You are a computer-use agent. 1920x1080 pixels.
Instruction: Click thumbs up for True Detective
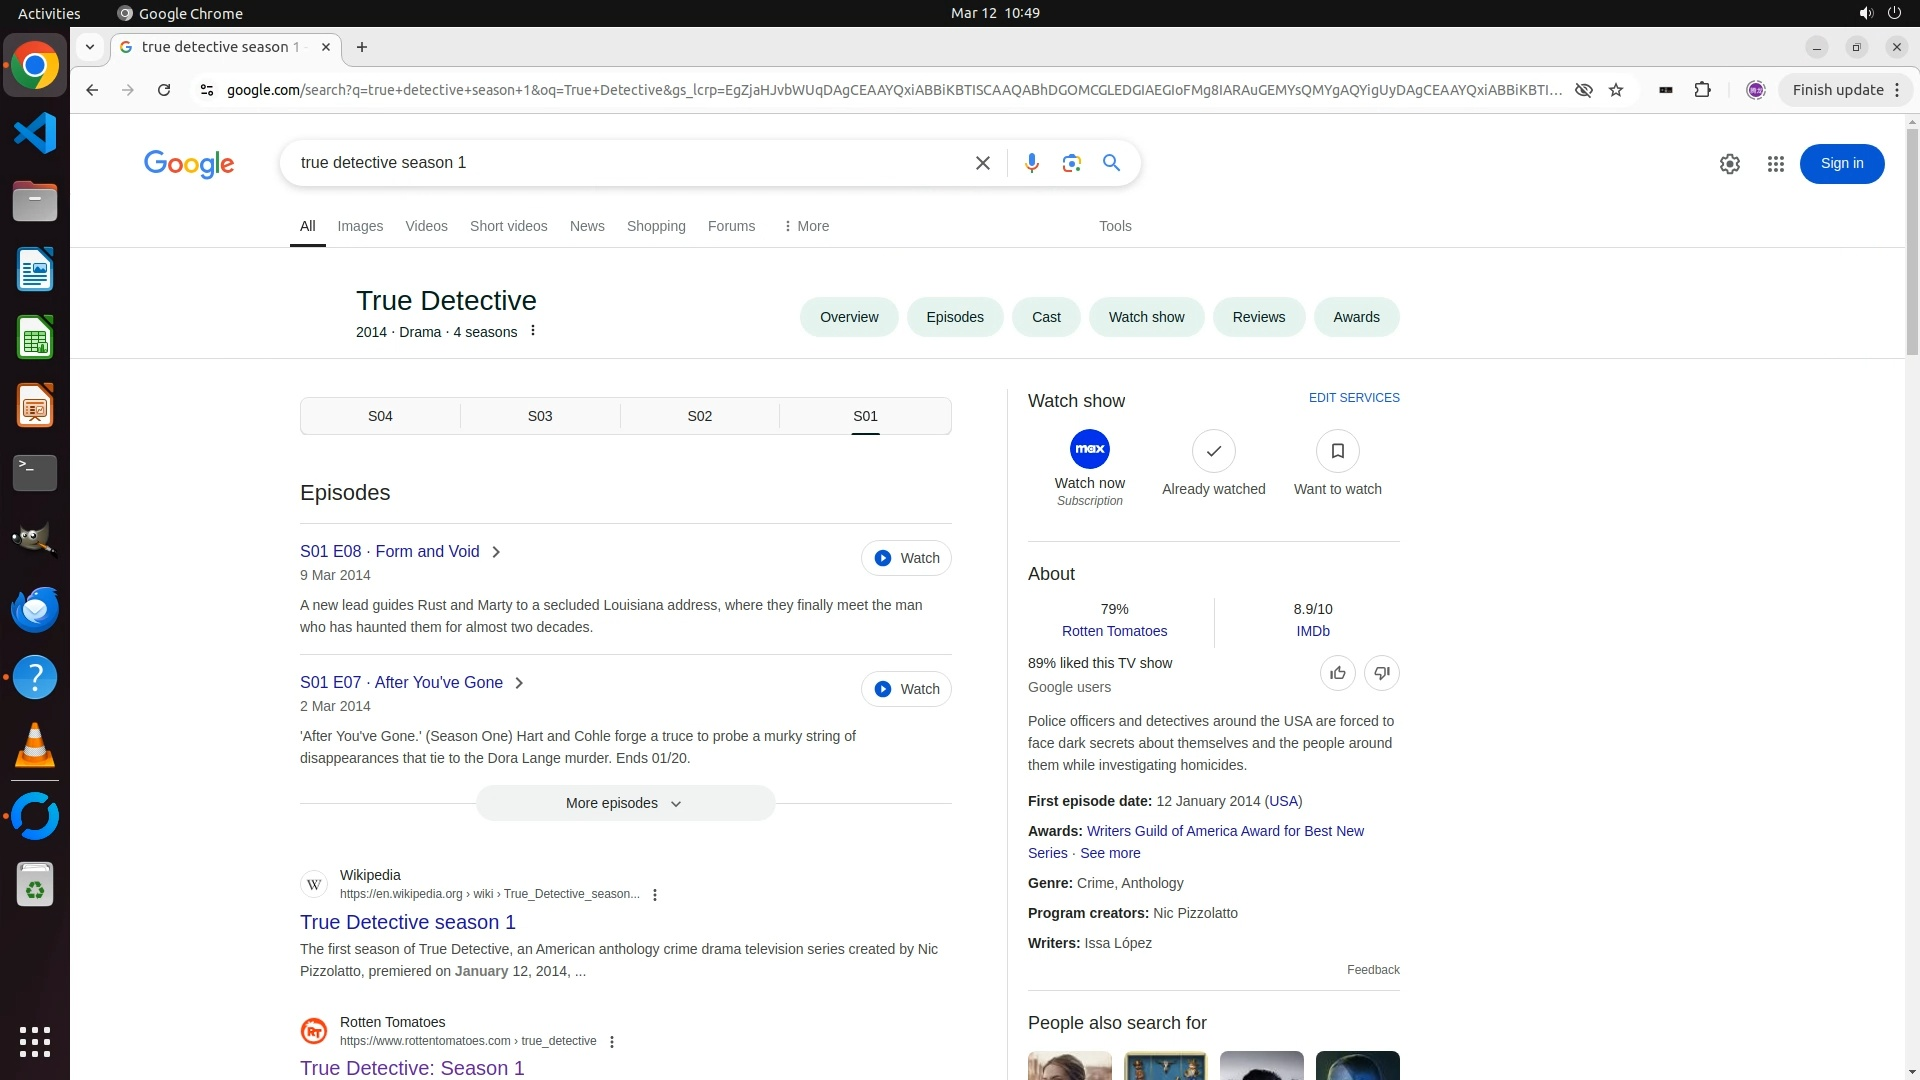[1337, 673]
